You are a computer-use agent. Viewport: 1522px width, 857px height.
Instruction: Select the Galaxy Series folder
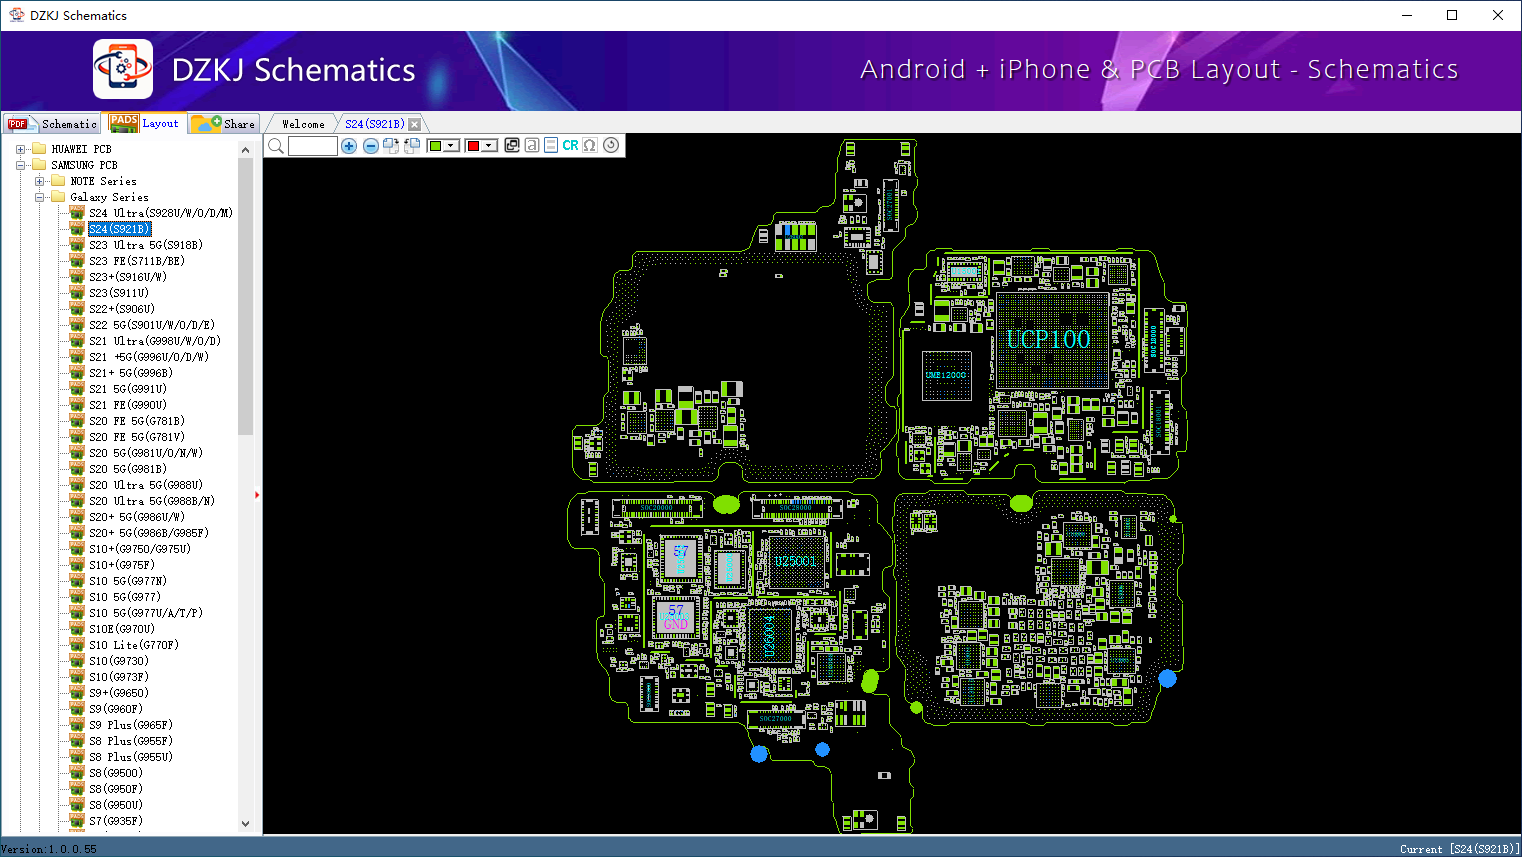[x=109, y=197]
